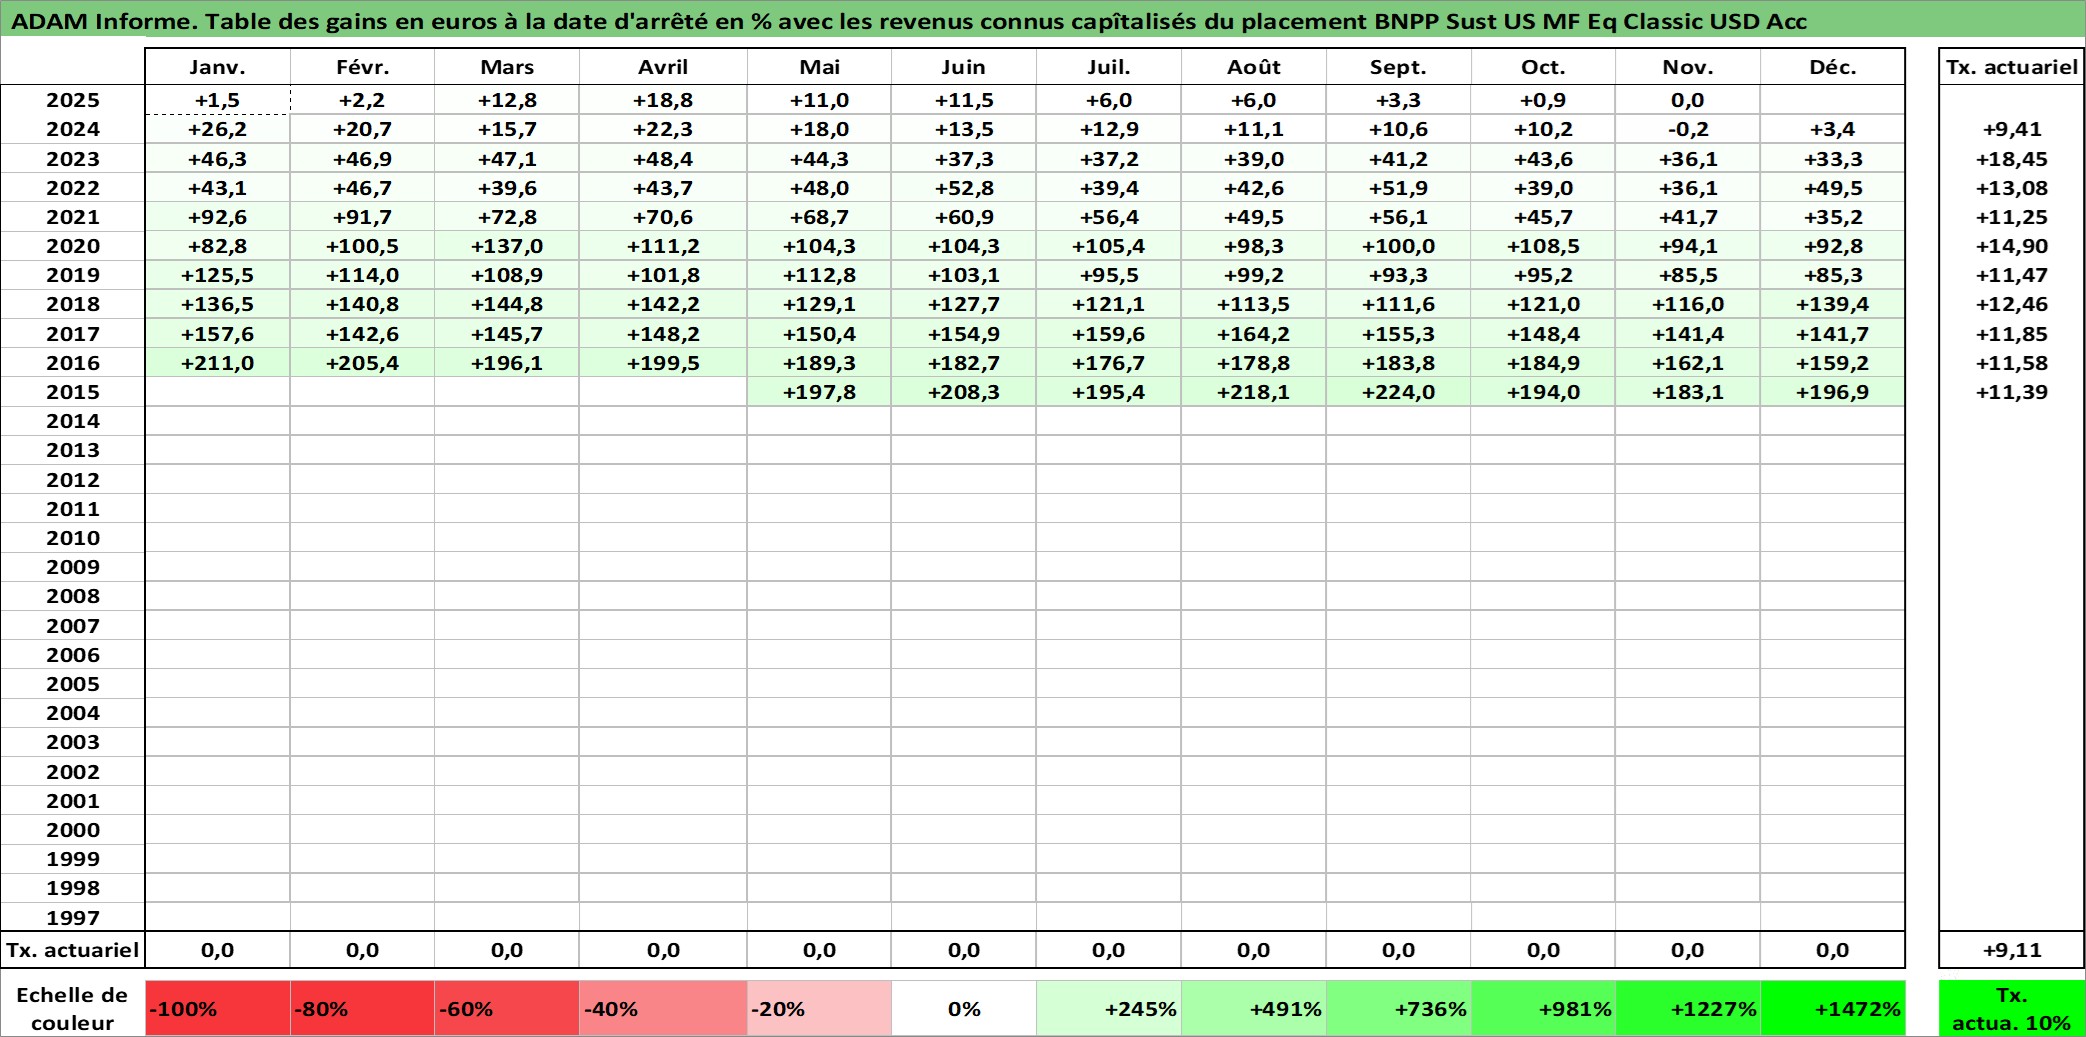The width and height of the screenshot is (2086, 1037).
Task: Click the +100,0 cell in September 2020
Action: pyautogui.click(x=1398, y=246)
